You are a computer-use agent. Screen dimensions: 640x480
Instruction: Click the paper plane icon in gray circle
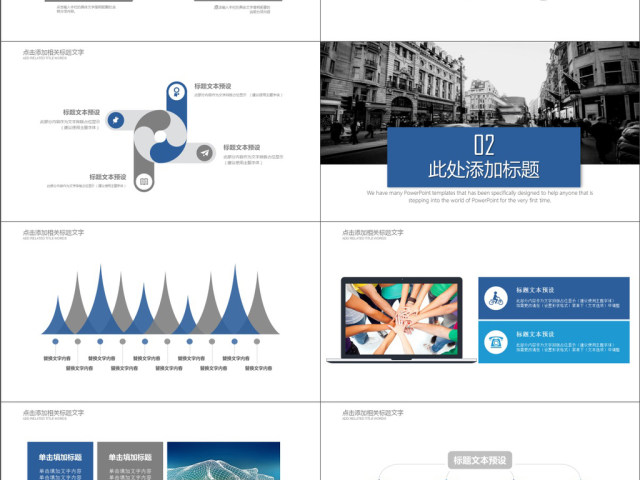pyautogui.click(x=205, y=153)
